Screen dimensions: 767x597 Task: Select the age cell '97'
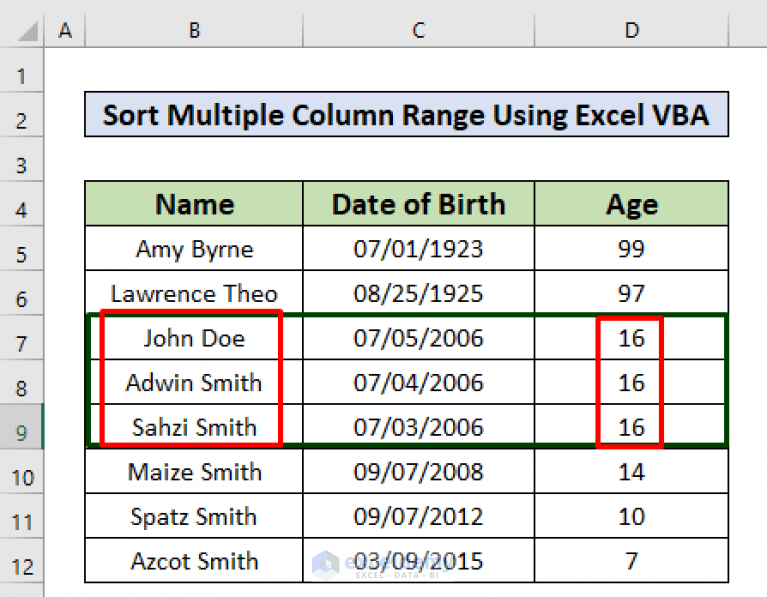tap(632, 293)
